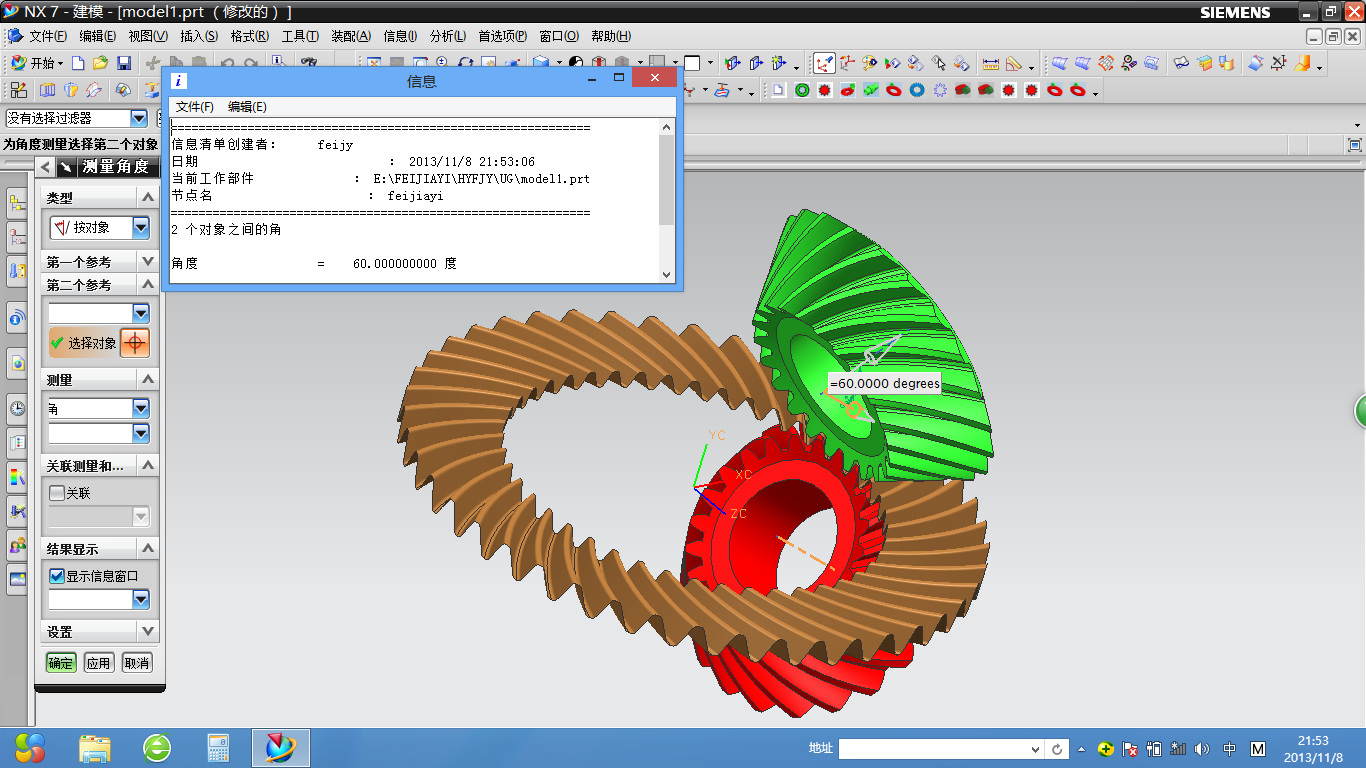This screenshot has height=768, width=1366.
Task: Open the 插入(S) menu
Action: (198, 36)
